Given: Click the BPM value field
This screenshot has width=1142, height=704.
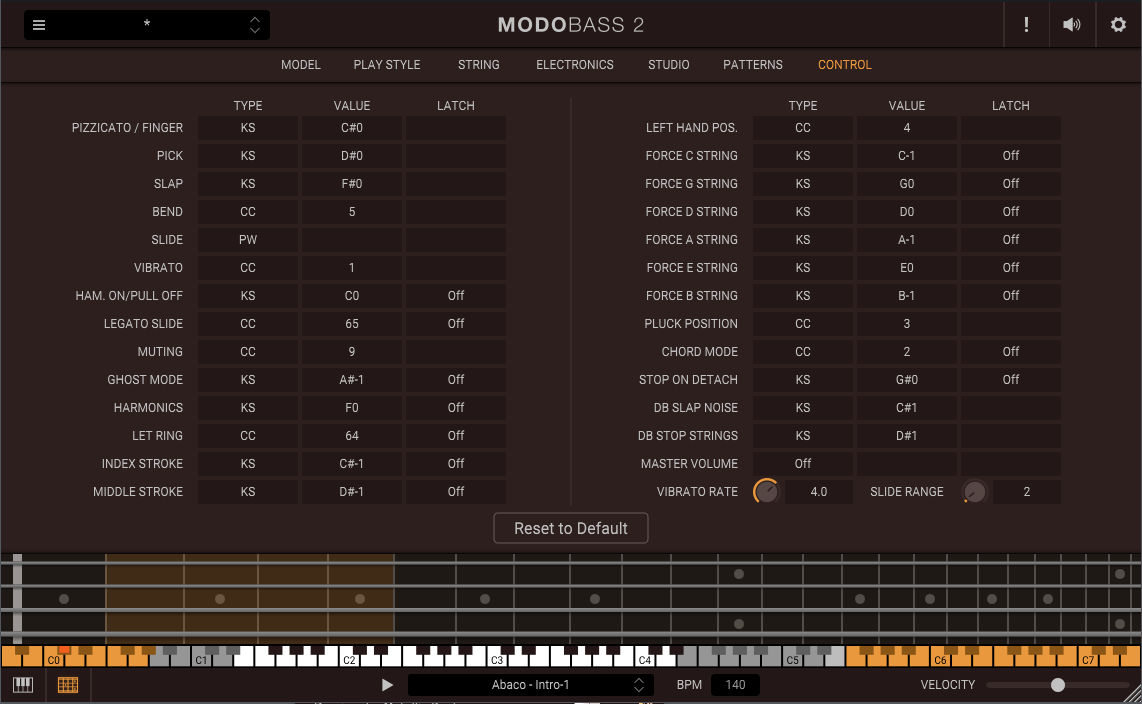Looking at the screenshot, I should point(735,685).
